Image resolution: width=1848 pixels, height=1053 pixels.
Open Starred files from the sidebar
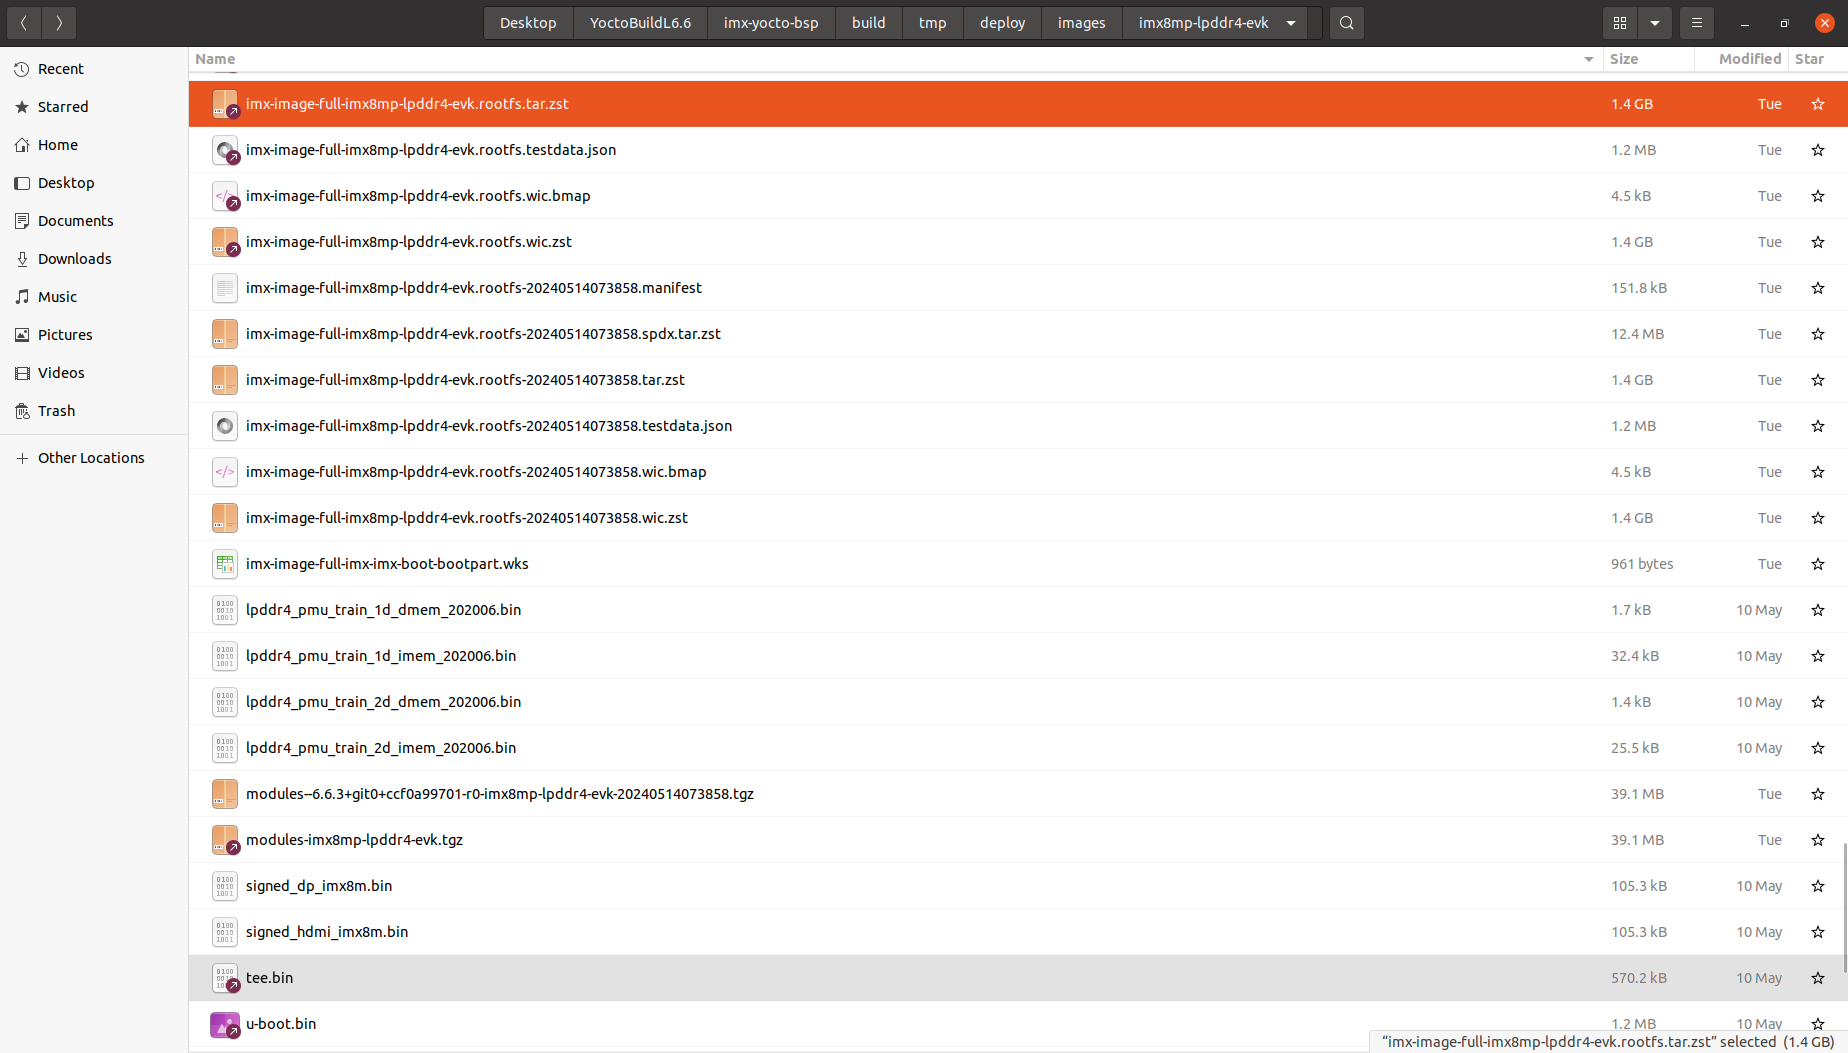tap(62, 106)
